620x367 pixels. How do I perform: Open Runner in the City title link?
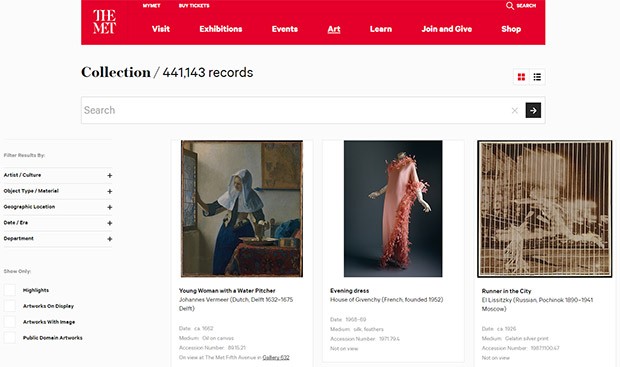506,291
